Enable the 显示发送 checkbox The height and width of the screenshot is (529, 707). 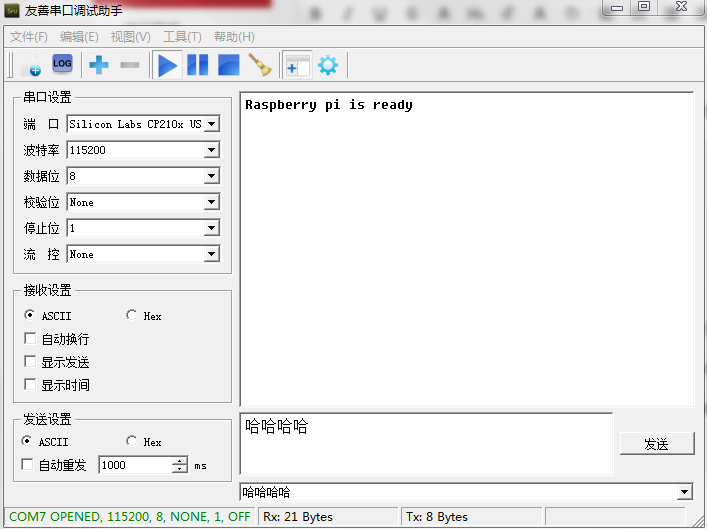30,361
